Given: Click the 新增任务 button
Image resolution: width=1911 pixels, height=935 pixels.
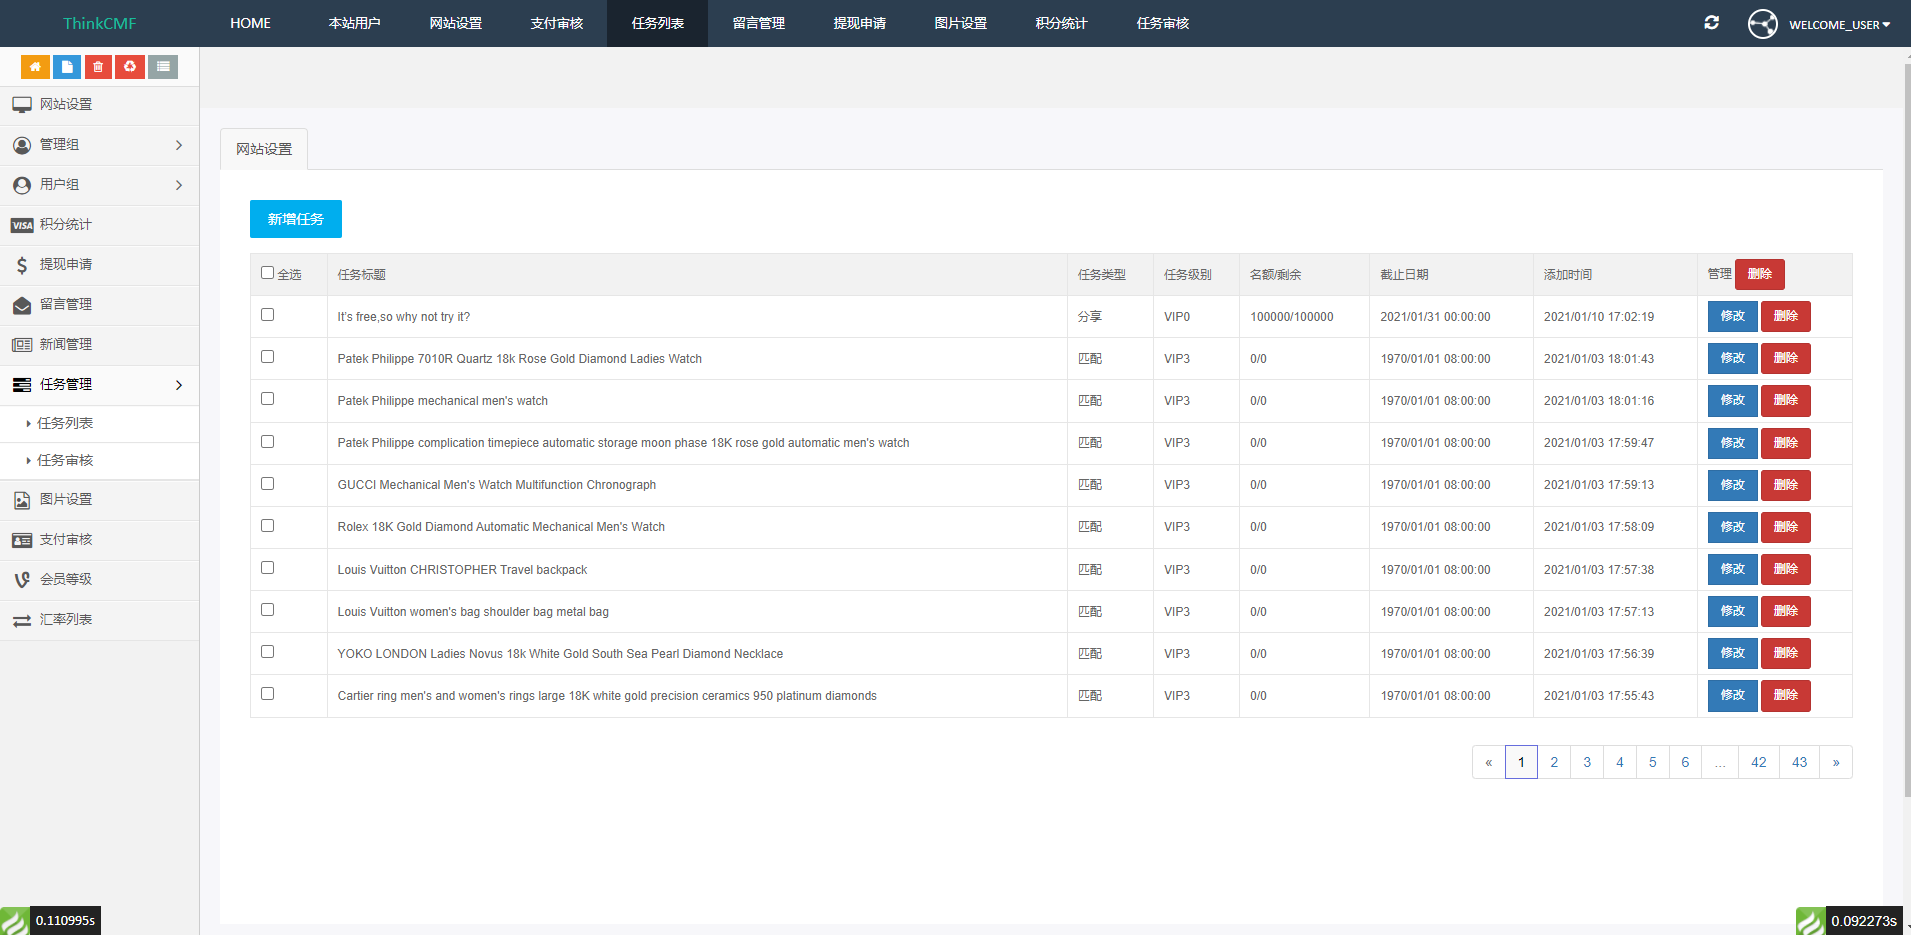Looking at the screenshot, I should [296, 219].
